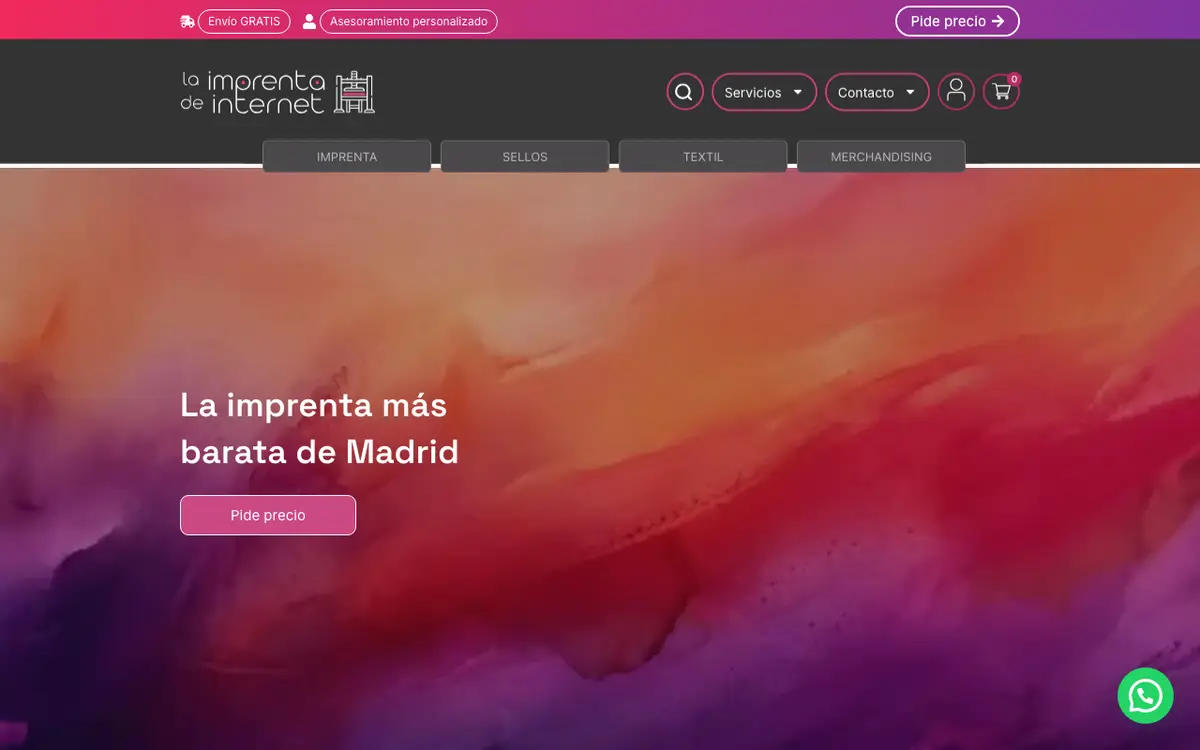
Task: Open the TEXTIL category tab
Action: 703,156
